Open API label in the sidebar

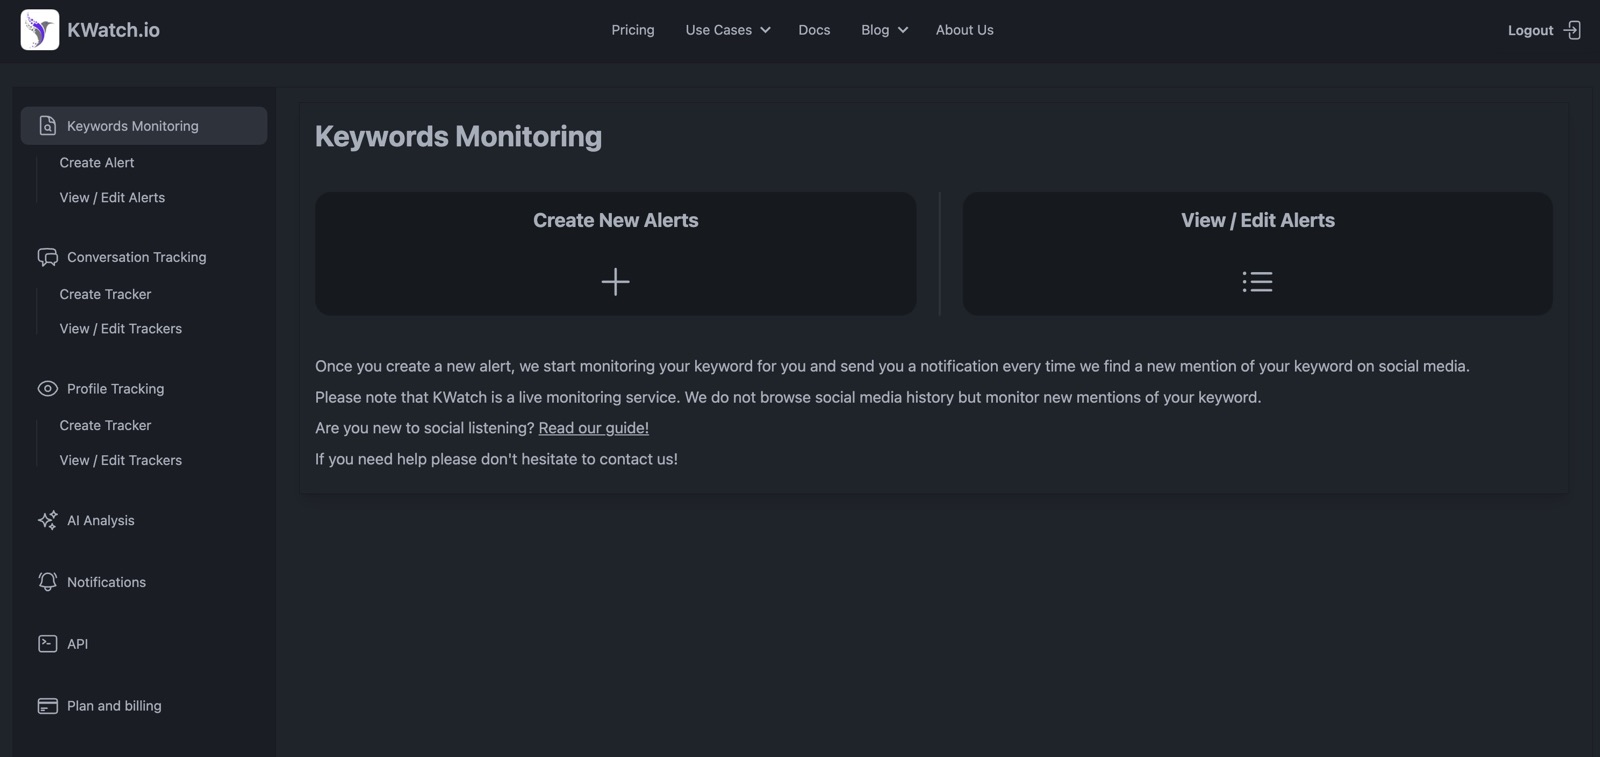77,644
